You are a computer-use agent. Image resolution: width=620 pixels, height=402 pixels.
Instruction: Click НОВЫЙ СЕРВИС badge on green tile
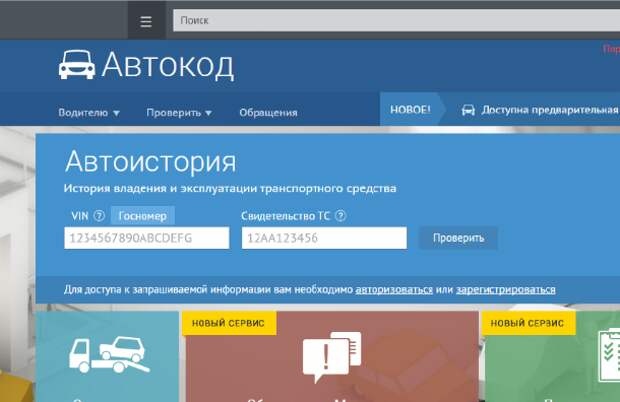(x=527, y=323)
